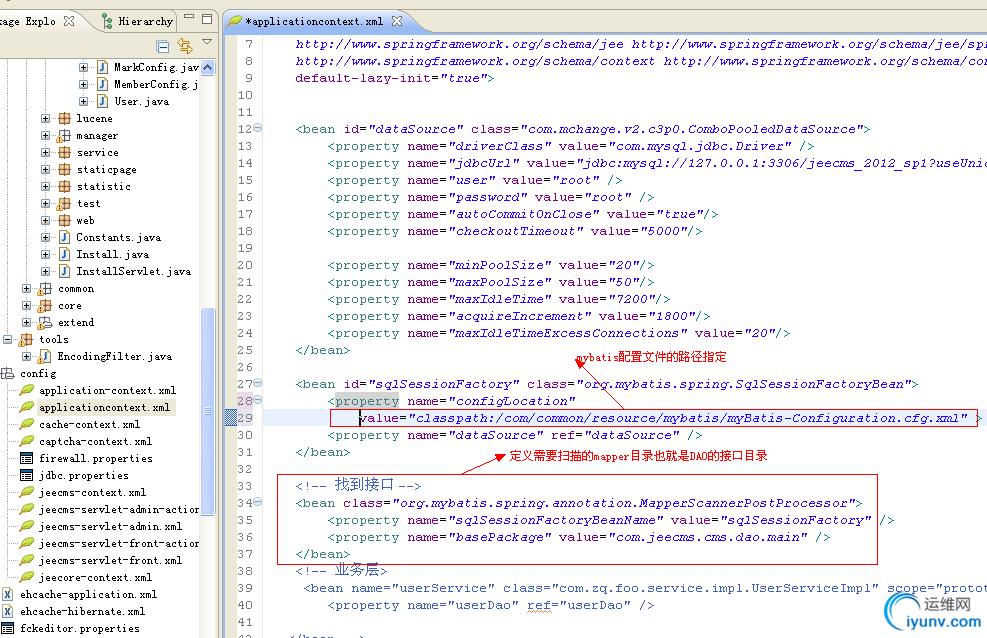The image size is (987, 638).
Task: Expand the Install.java node
Action: (45, 254)
